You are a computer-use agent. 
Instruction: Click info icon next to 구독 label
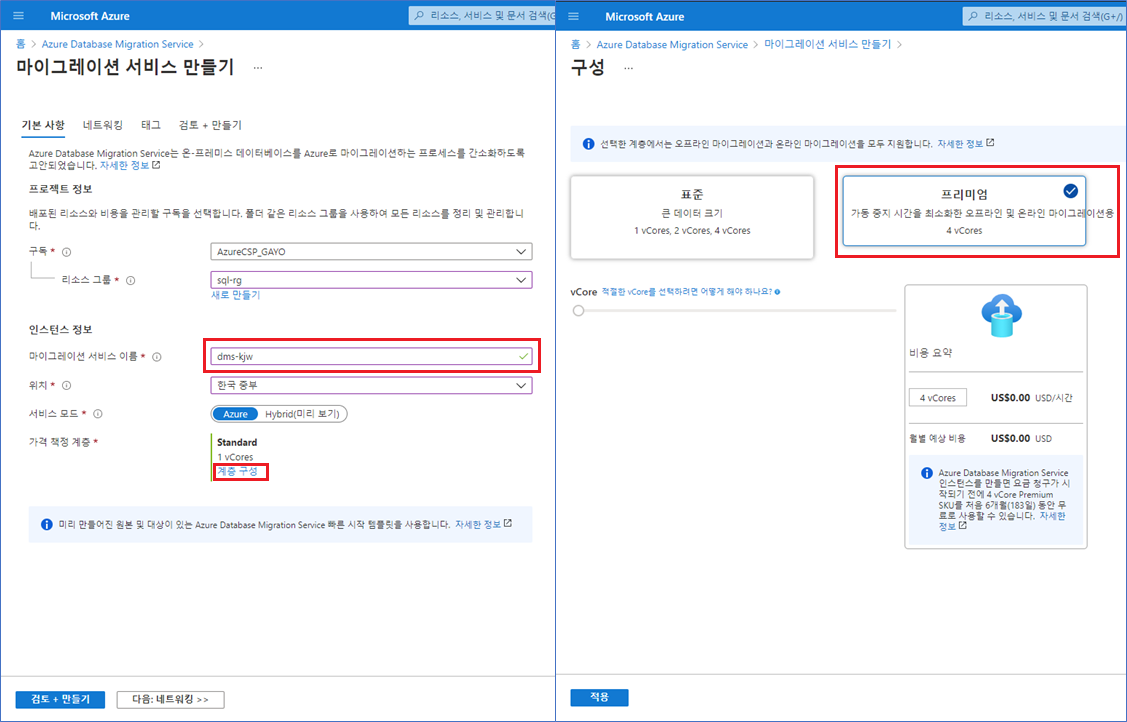tap(67, 252)
